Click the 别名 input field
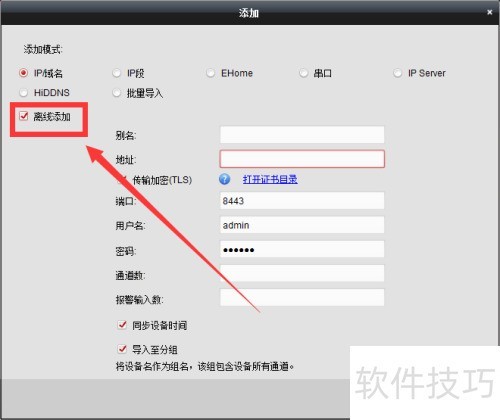 pyautogui.click(x=302, y=135)
